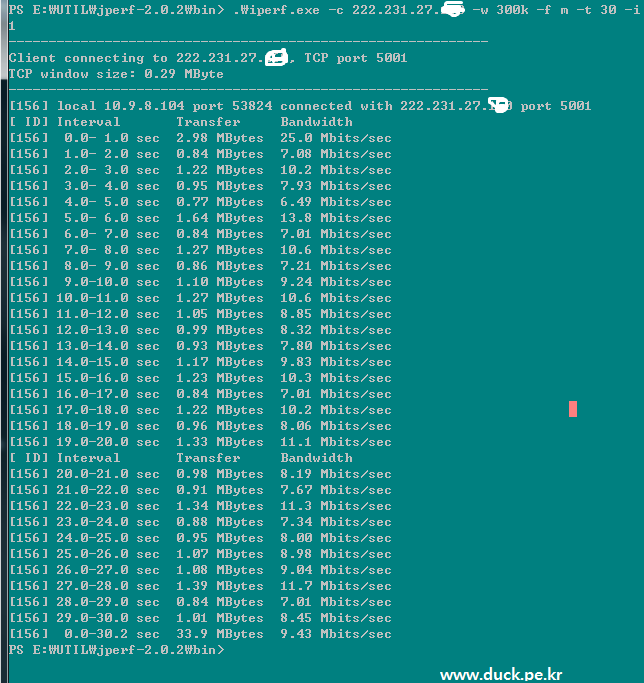644x683 pixels.
Task: Select the "7.80 Mbits/sec" bandwidth value
Action: [x=336, y=346]
